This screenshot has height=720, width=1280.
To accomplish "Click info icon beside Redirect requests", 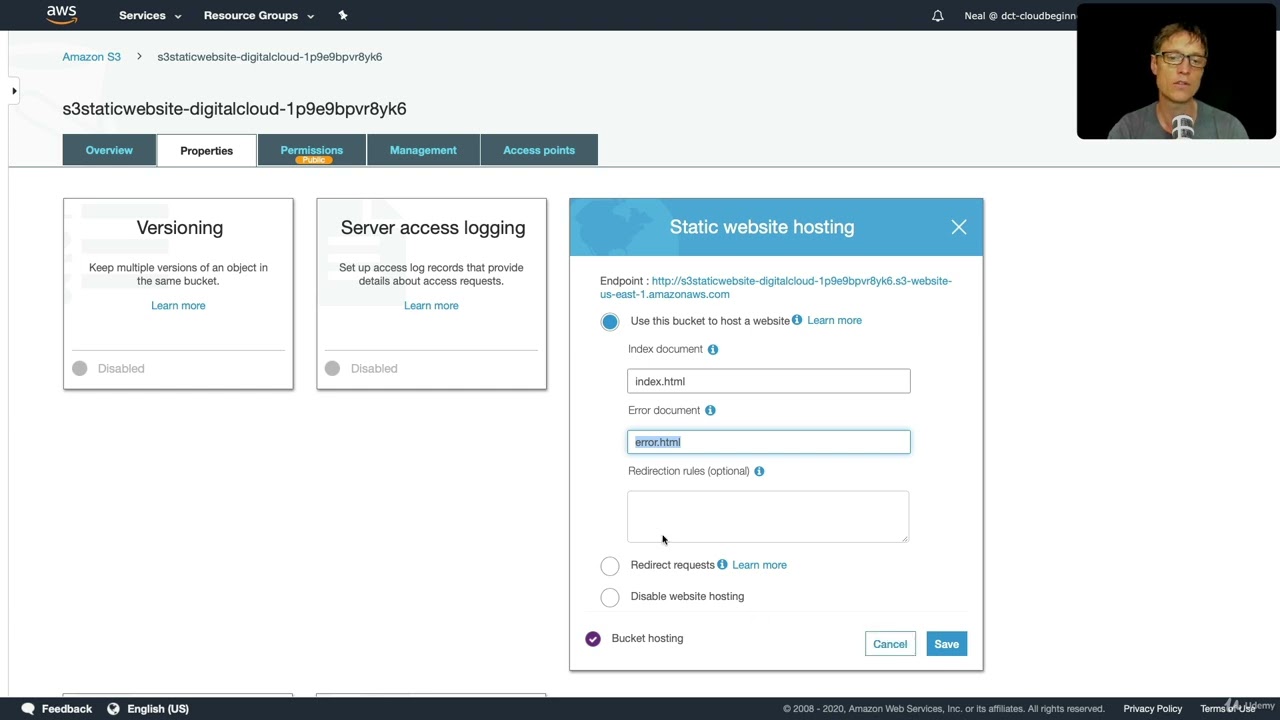I will 722,565.
